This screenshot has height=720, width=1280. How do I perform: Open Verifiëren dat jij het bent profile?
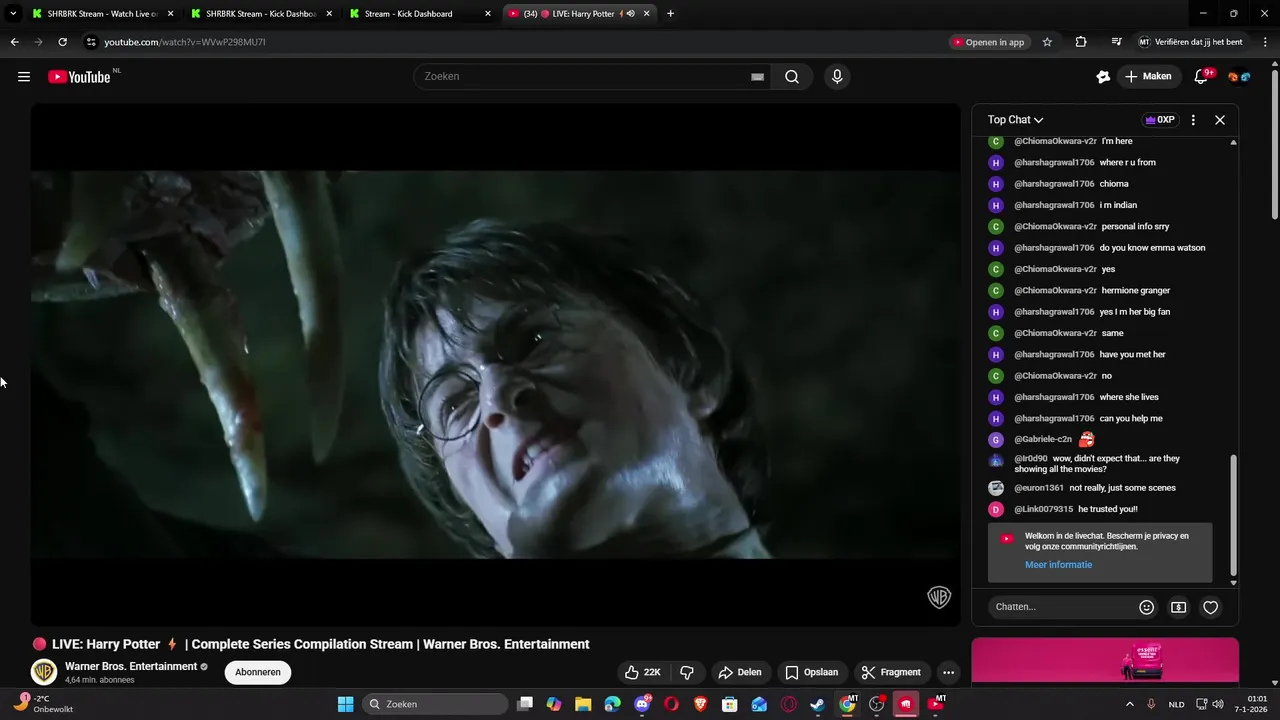pos(1190,42)
